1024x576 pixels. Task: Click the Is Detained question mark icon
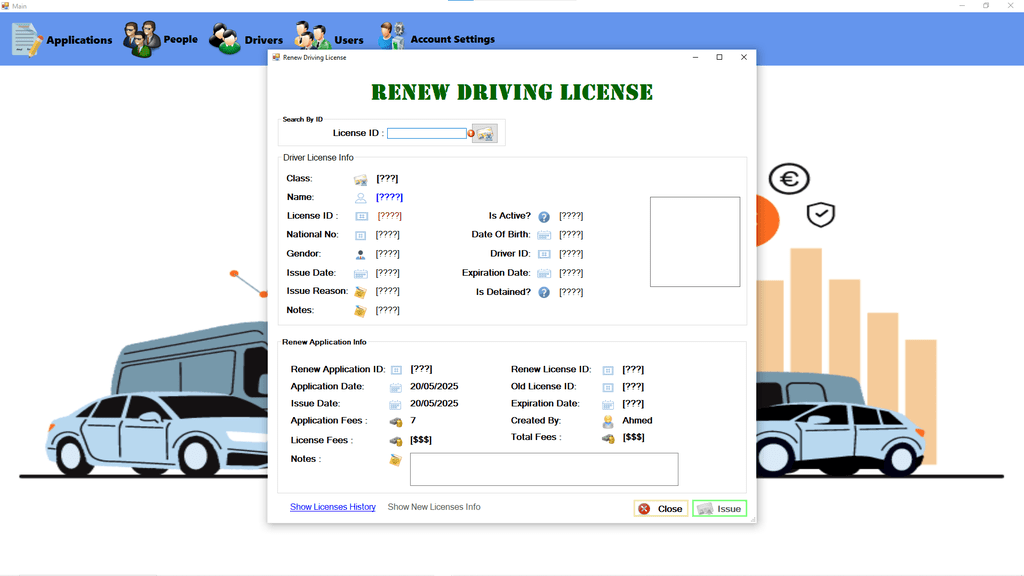point(544,293)
